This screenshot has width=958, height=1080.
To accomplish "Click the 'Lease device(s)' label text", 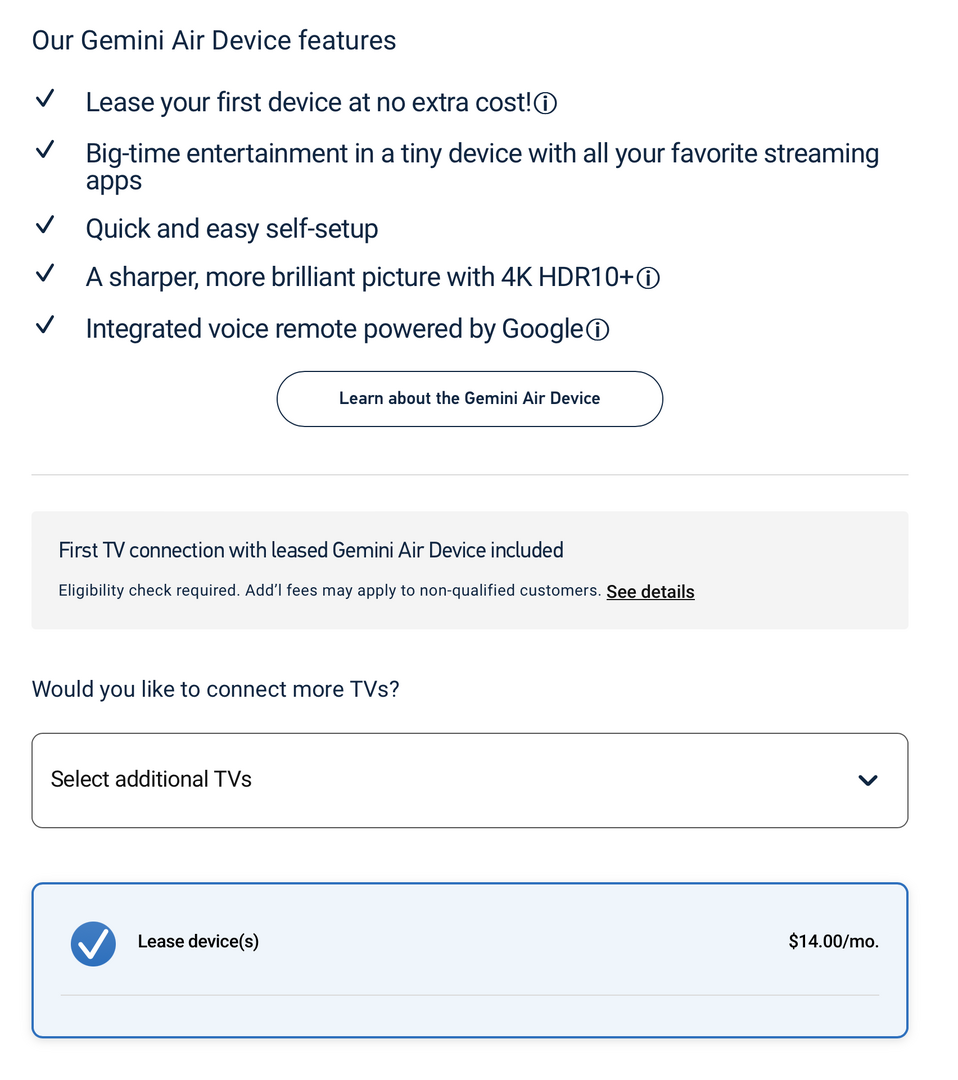I will [198, 941].
